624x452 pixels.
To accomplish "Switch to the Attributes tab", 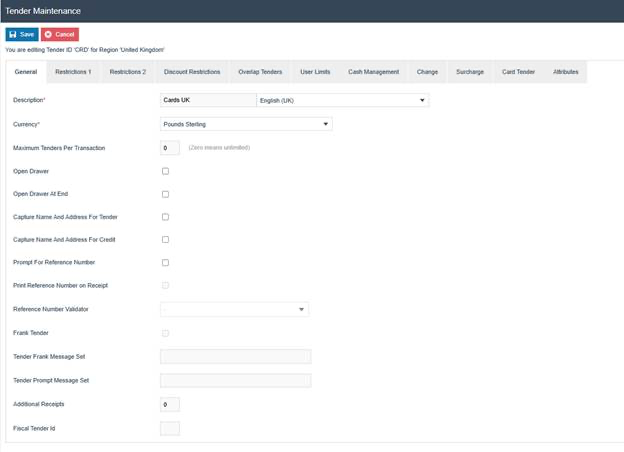I will (565, 72).
